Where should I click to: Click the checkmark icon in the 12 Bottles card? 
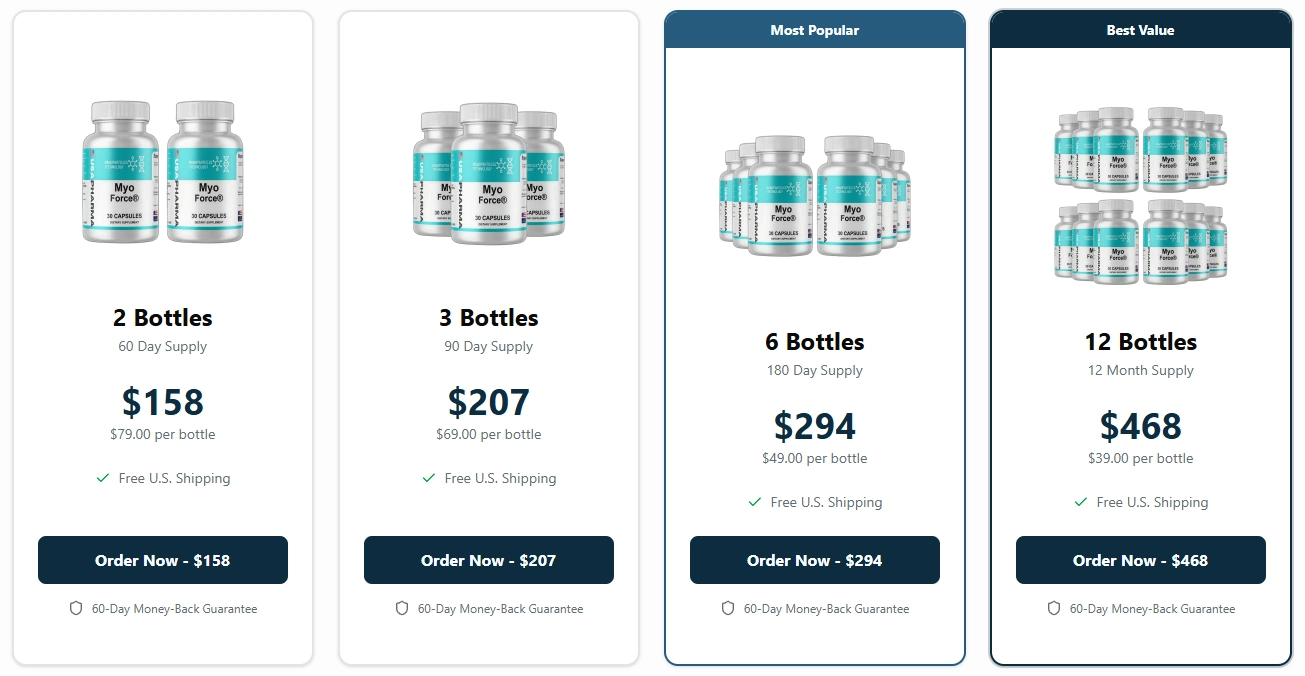pyautogui.click(x=1080, y=502)
